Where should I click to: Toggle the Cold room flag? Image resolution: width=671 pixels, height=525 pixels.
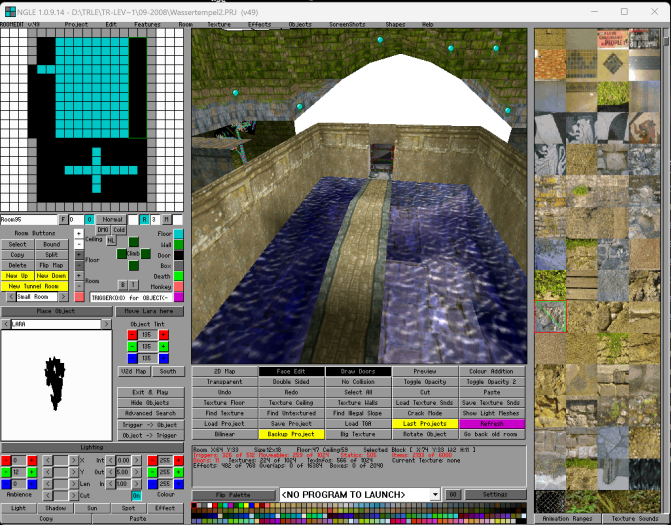pyautogui.click(x=119, y=230)
